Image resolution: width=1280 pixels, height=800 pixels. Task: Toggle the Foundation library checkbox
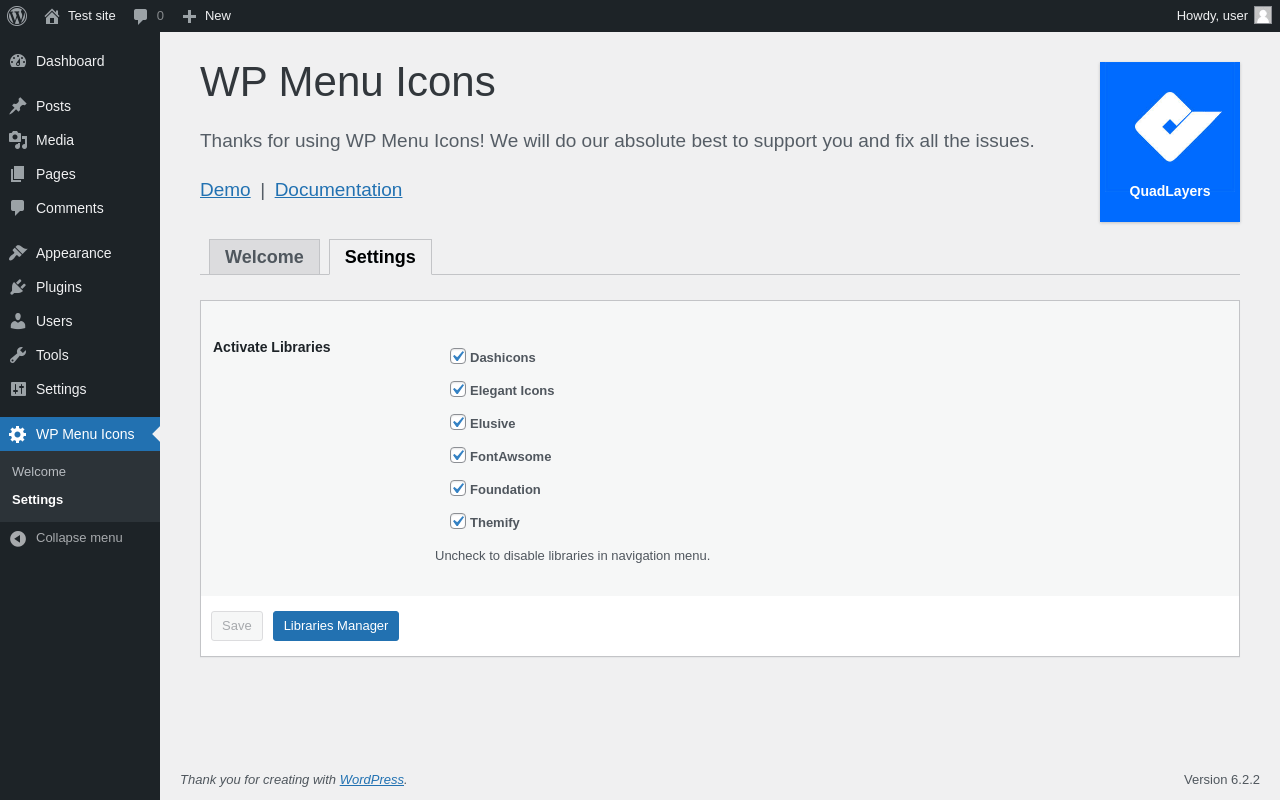(x=458, y=488)
